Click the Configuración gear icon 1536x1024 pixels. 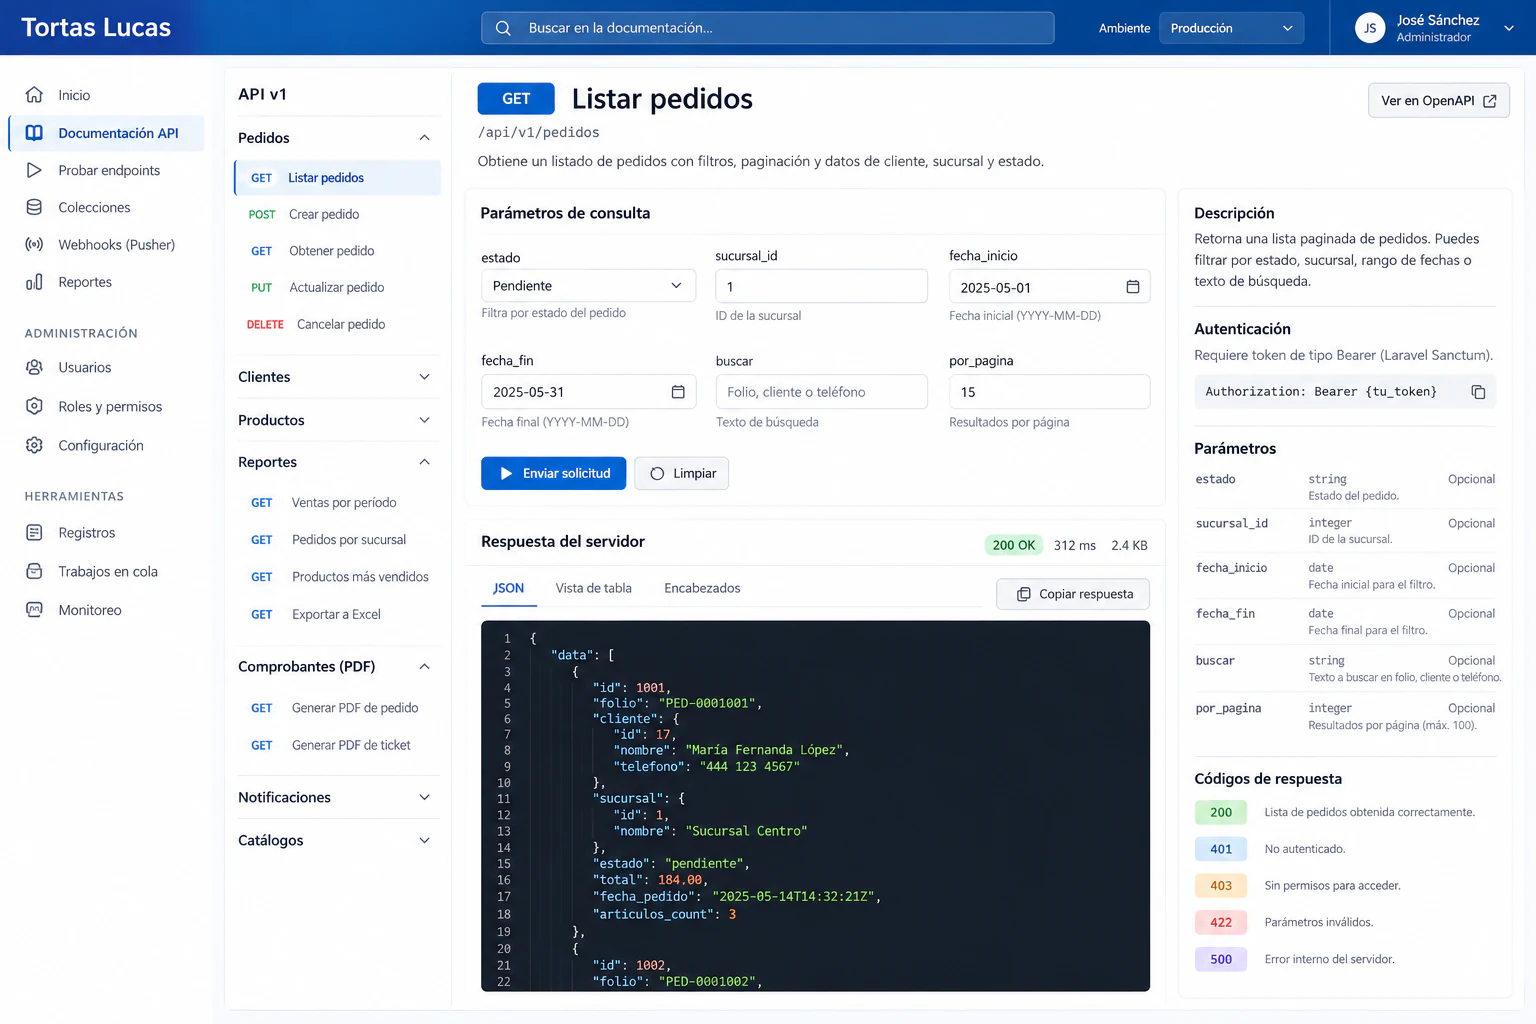tap(34, 445)
